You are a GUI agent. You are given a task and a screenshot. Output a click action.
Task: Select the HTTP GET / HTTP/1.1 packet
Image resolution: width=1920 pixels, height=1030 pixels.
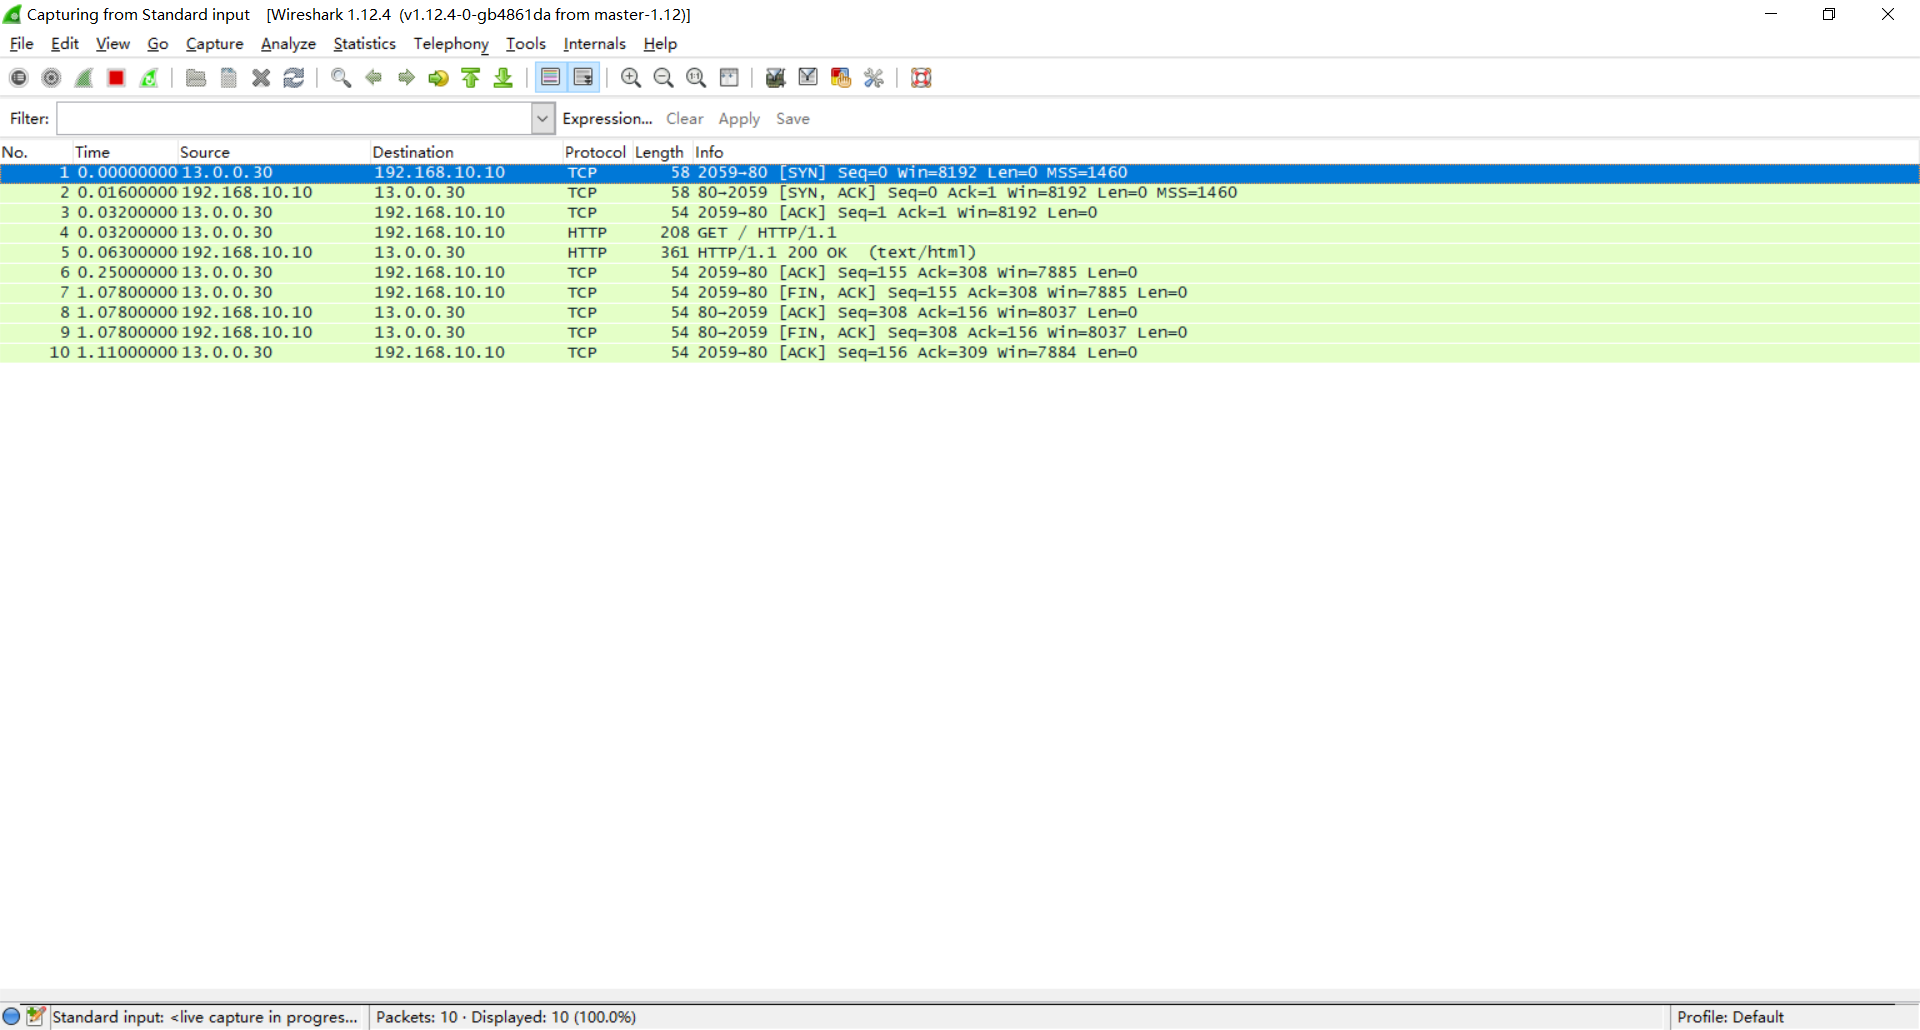(x=960, y=233)
